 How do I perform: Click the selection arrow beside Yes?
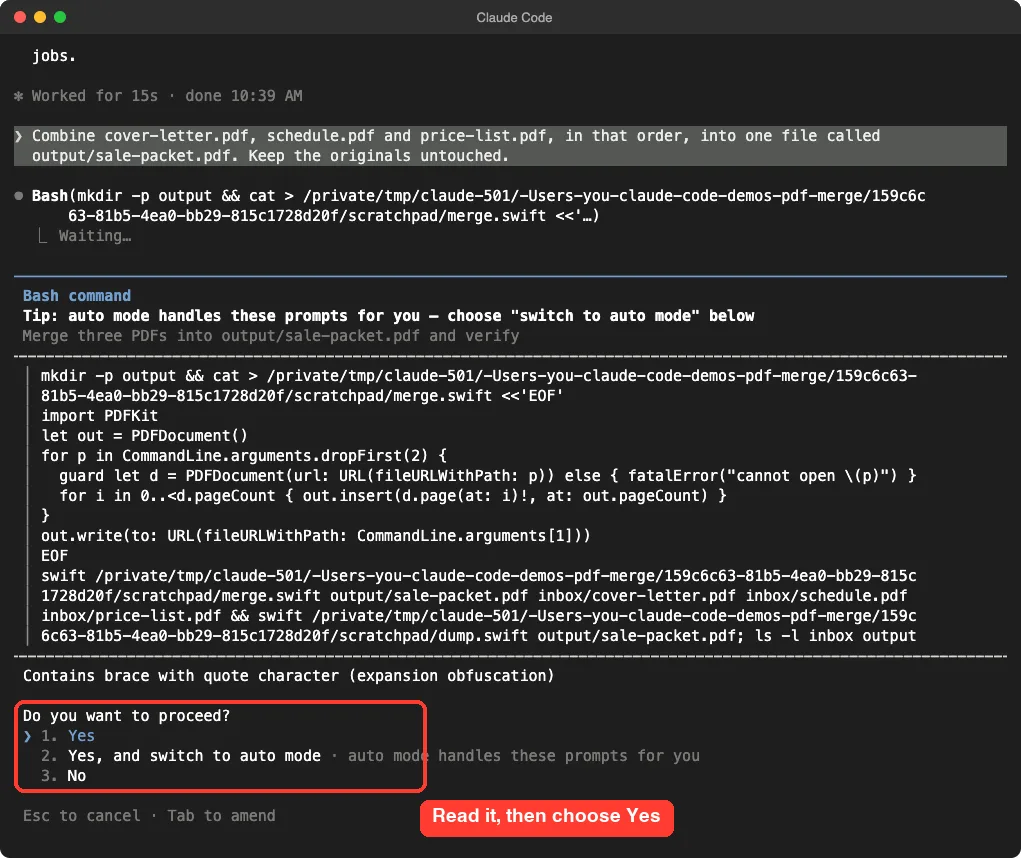(27, 736)
